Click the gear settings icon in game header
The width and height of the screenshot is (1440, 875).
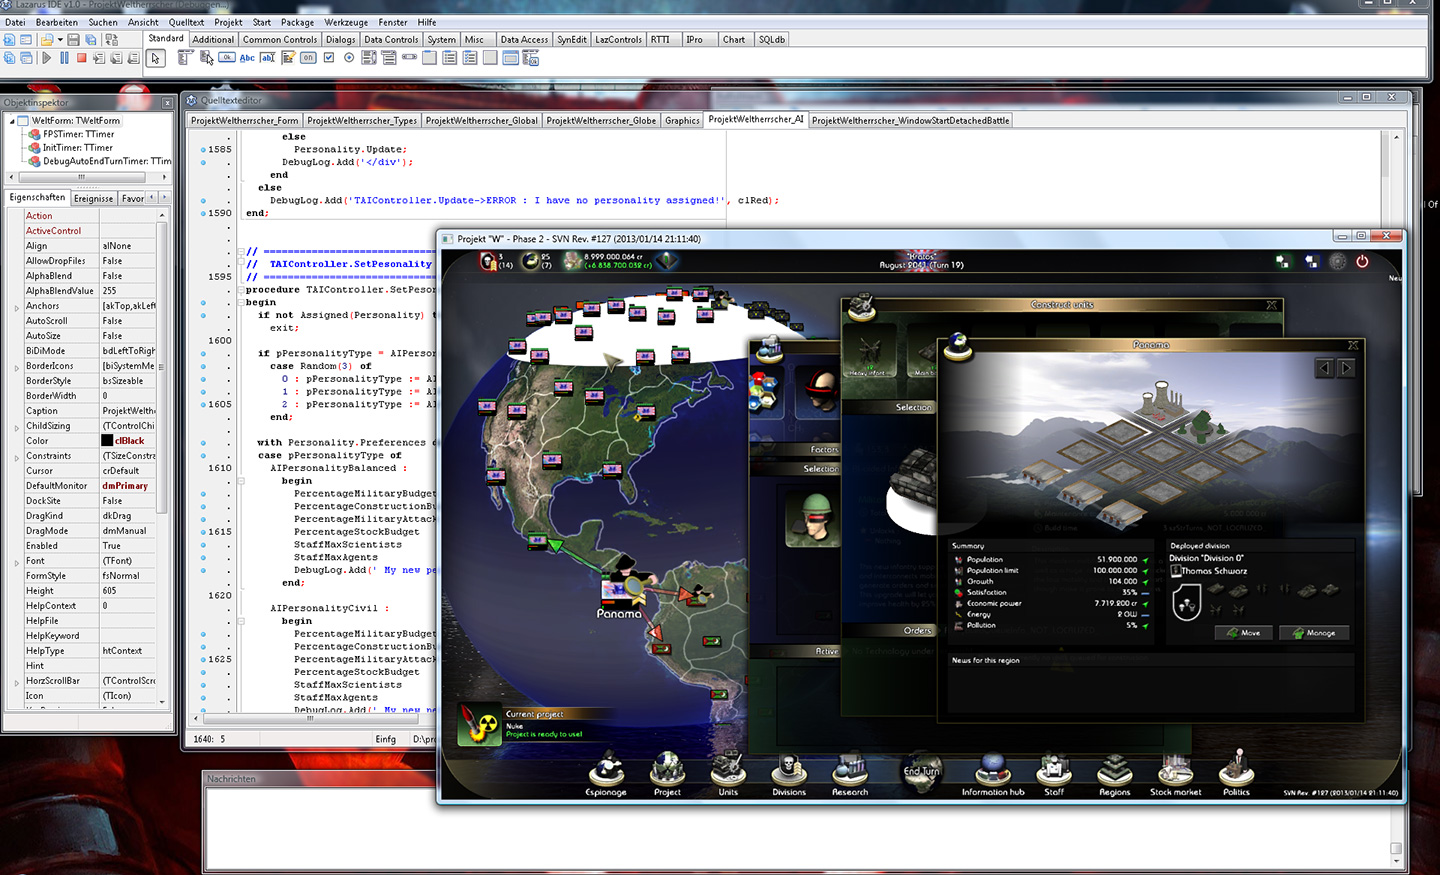(x=1337, y=262)
